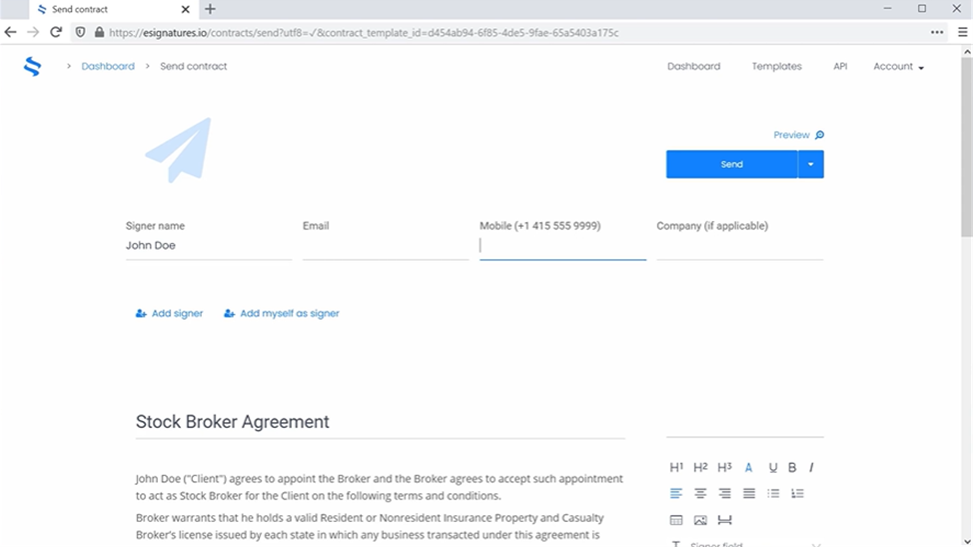Image resolution: width=973 pixels, height=547 pixels.
Task: Open the text color tool
Action: tap(748, 468)
